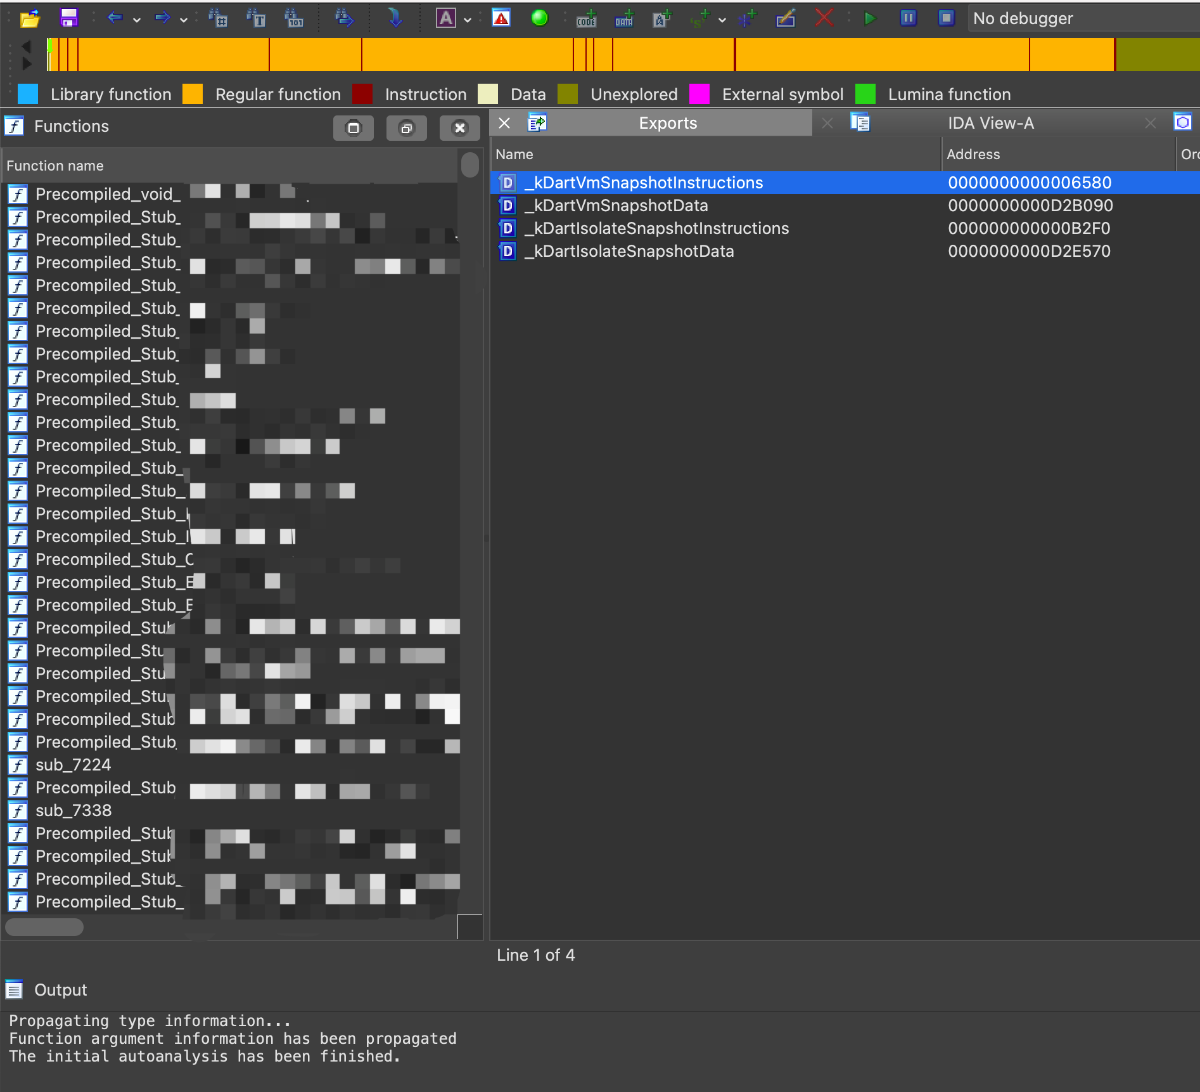
Task: Click the search next binoculars-arrow icon
Action: pos(344,18)
